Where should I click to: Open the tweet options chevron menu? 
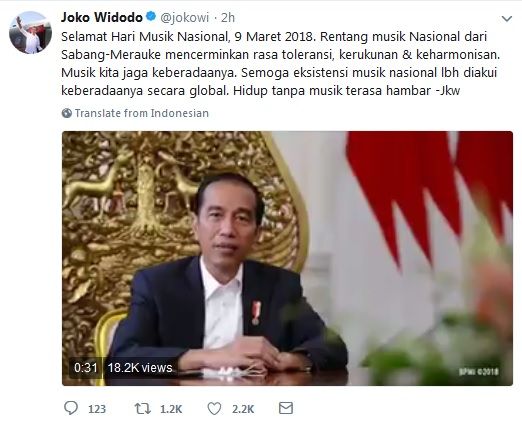507,19
